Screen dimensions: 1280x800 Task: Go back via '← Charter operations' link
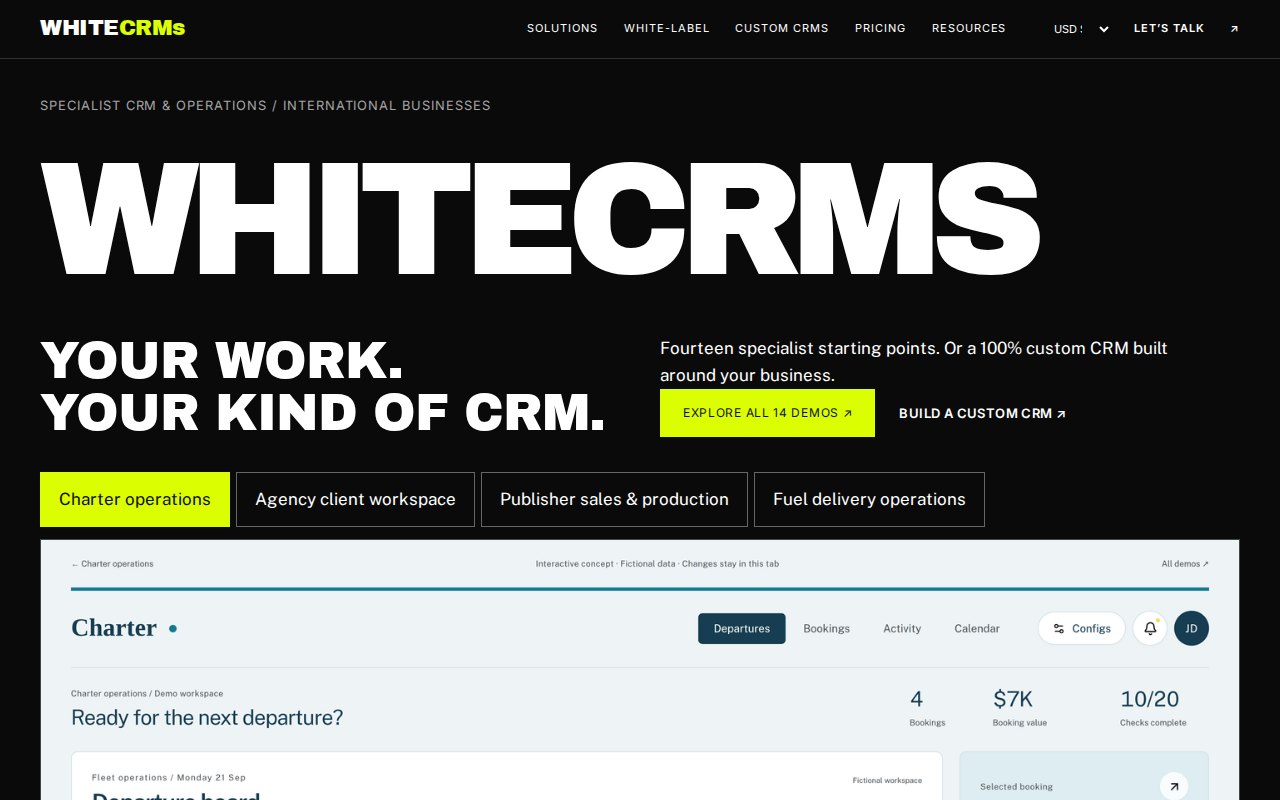click(112, 564)
